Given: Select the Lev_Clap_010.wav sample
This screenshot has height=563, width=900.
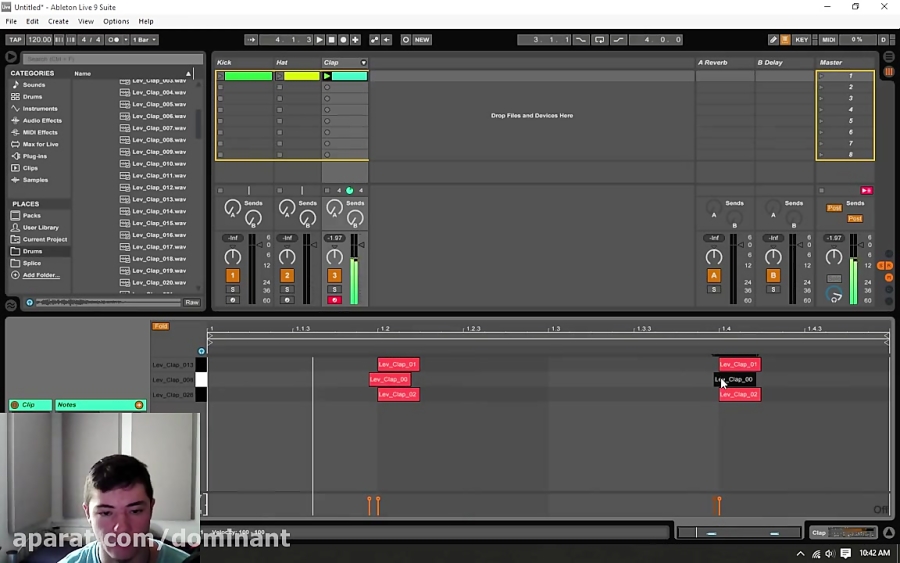Looking at the screenshot, I should 159,164.
